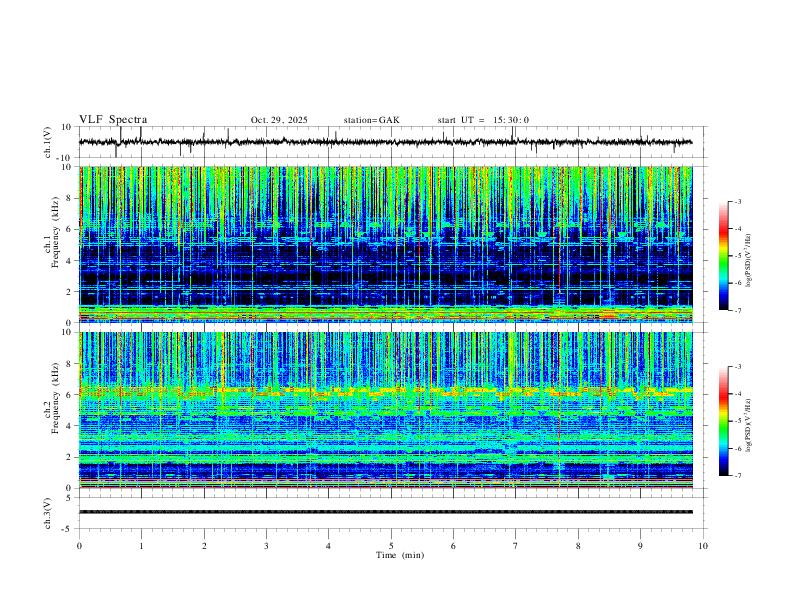Click the "VLF Spectra" title text
Screen dimensions: 792x612
coord(113,120)
